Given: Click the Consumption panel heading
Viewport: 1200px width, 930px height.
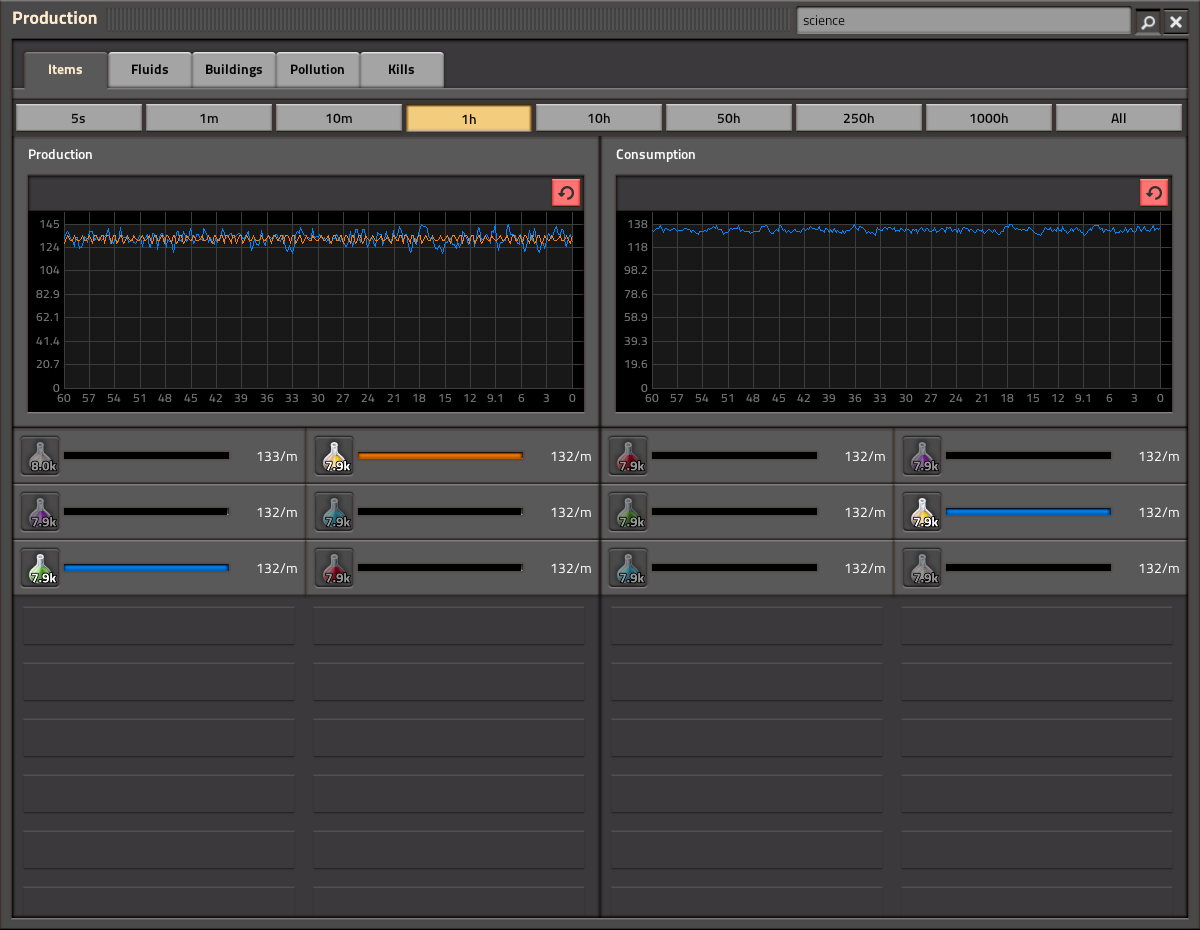Looking at the screenshot, I should [x=656, y=155].
